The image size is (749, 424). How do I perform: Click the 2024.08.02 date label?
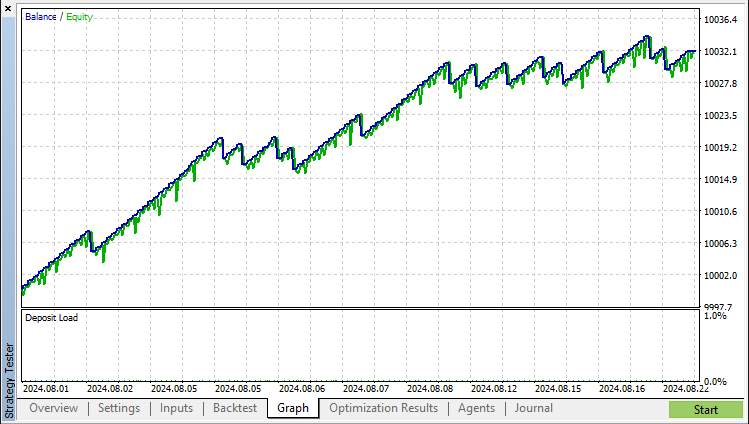(110, 389)
